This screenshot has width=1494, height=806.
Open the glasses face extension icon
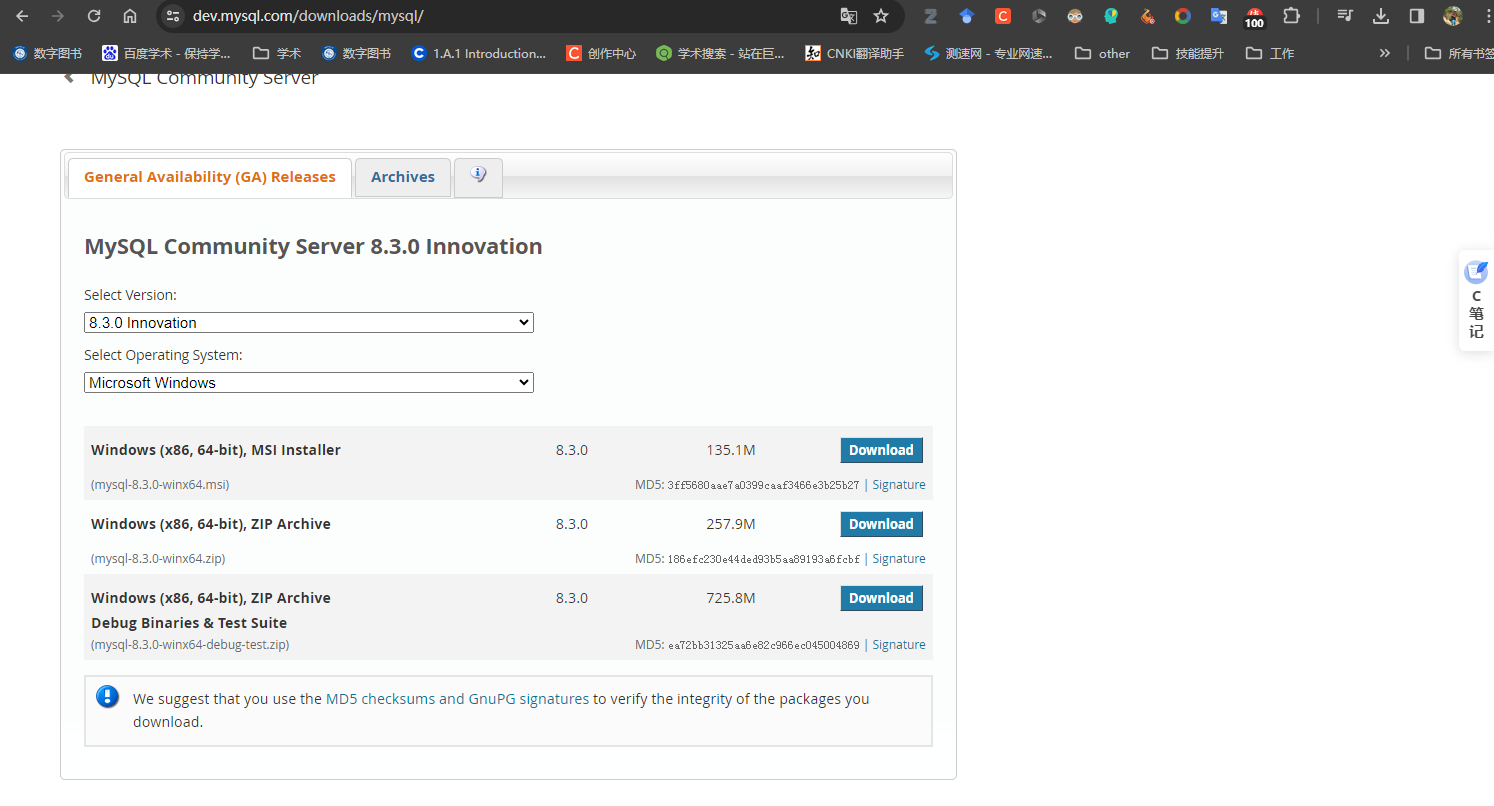1075,16
